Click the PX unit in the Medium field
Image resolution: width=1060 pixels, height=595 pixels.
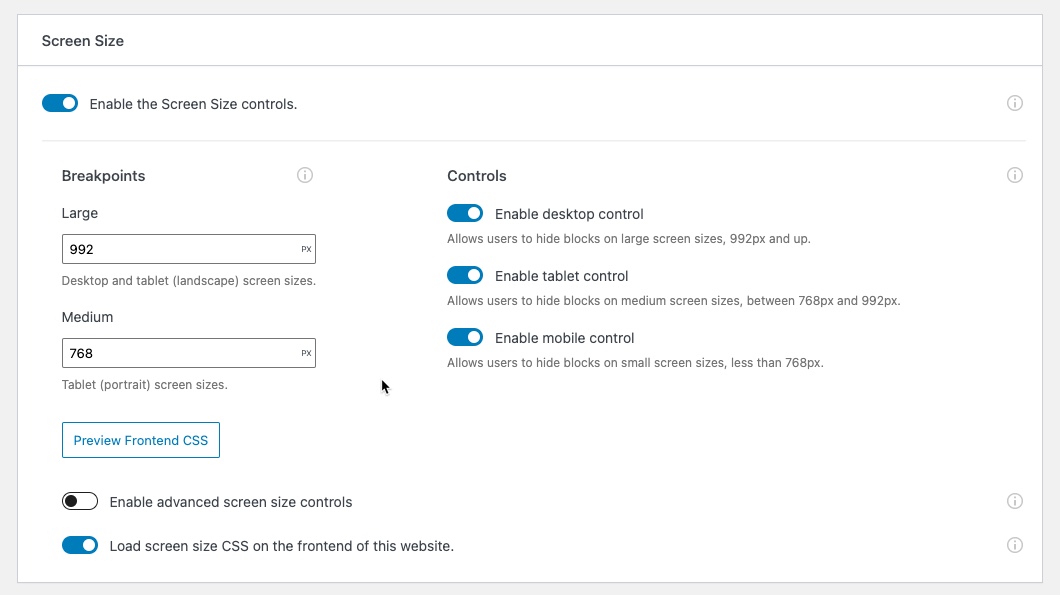(306, 353)
